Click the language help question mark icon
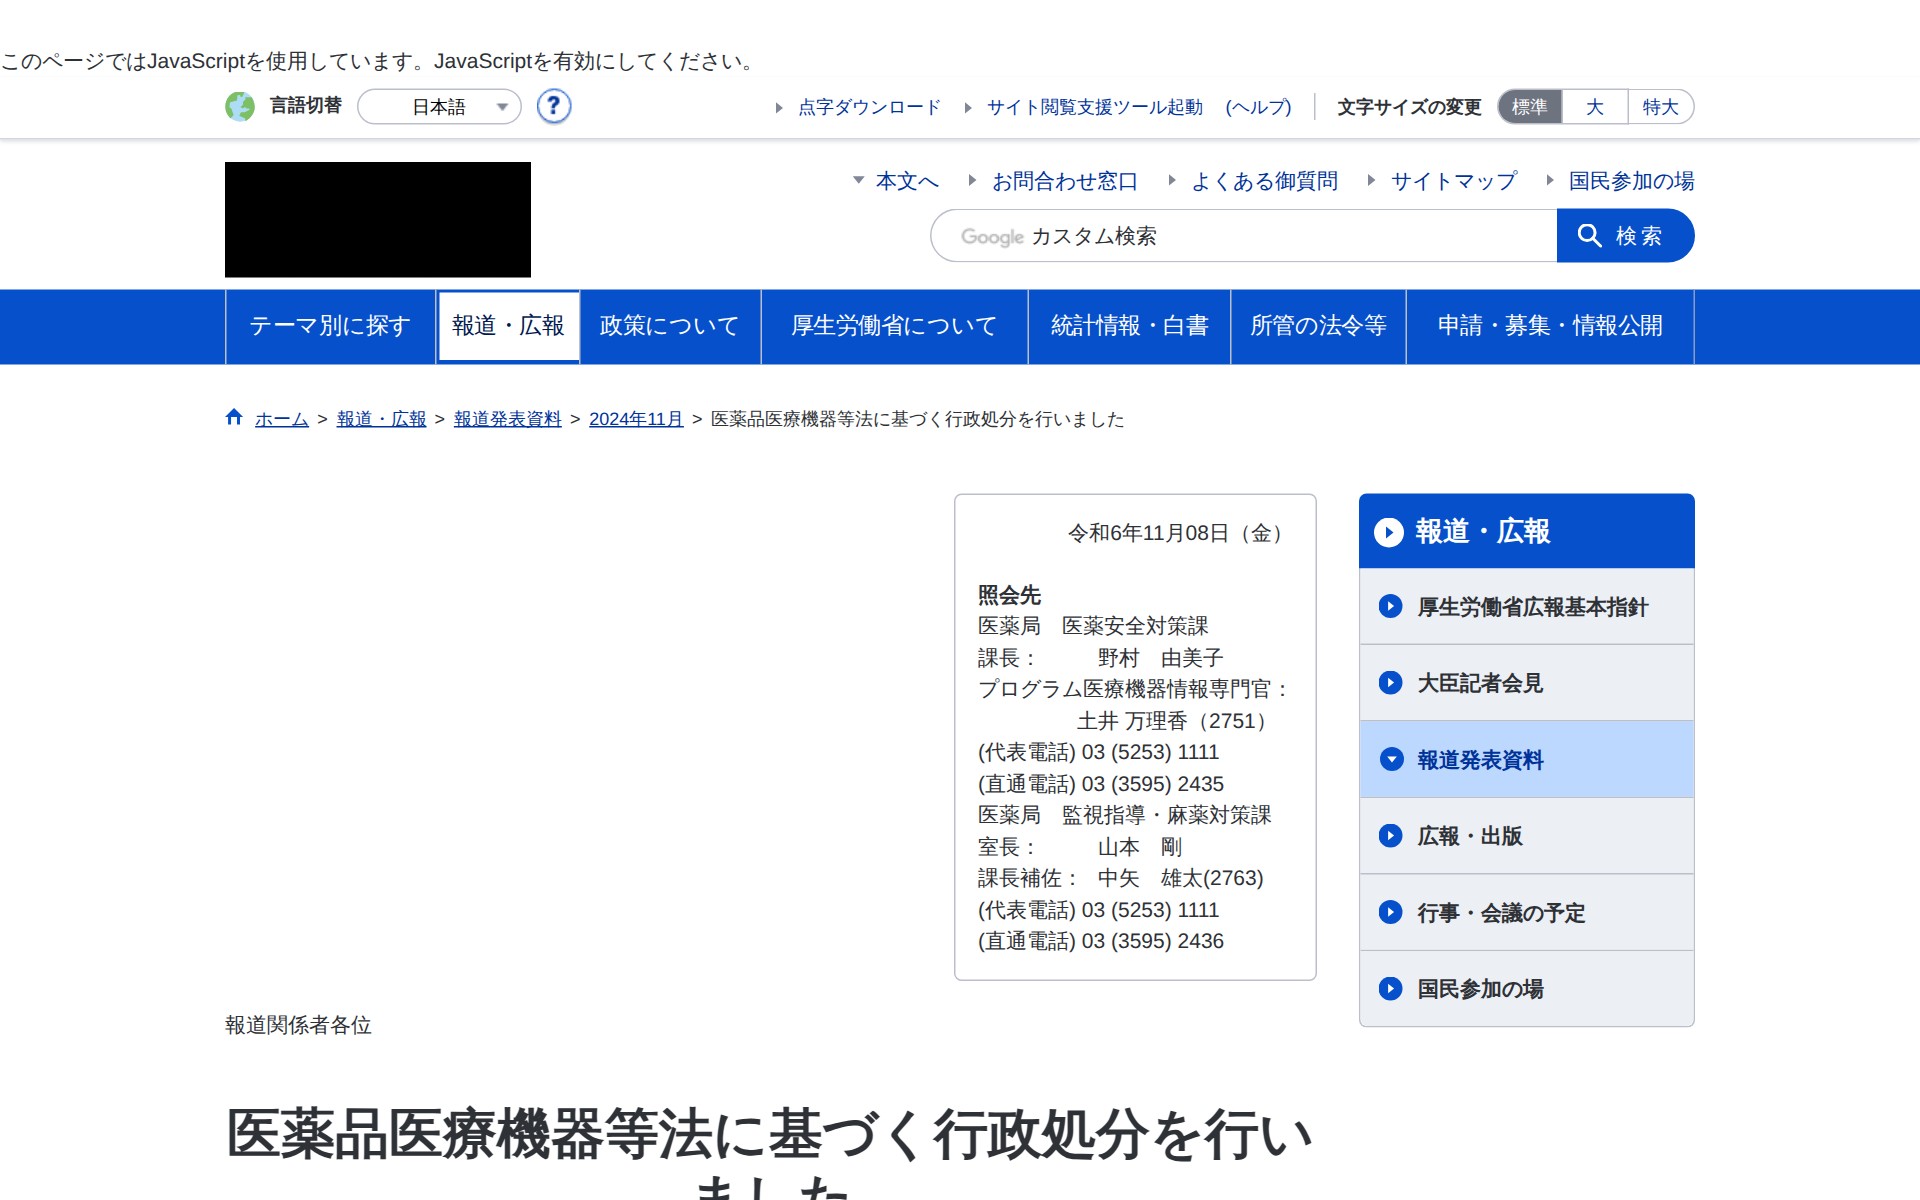This screenshot has height=1200, width=1920. [x=553, y=106]
